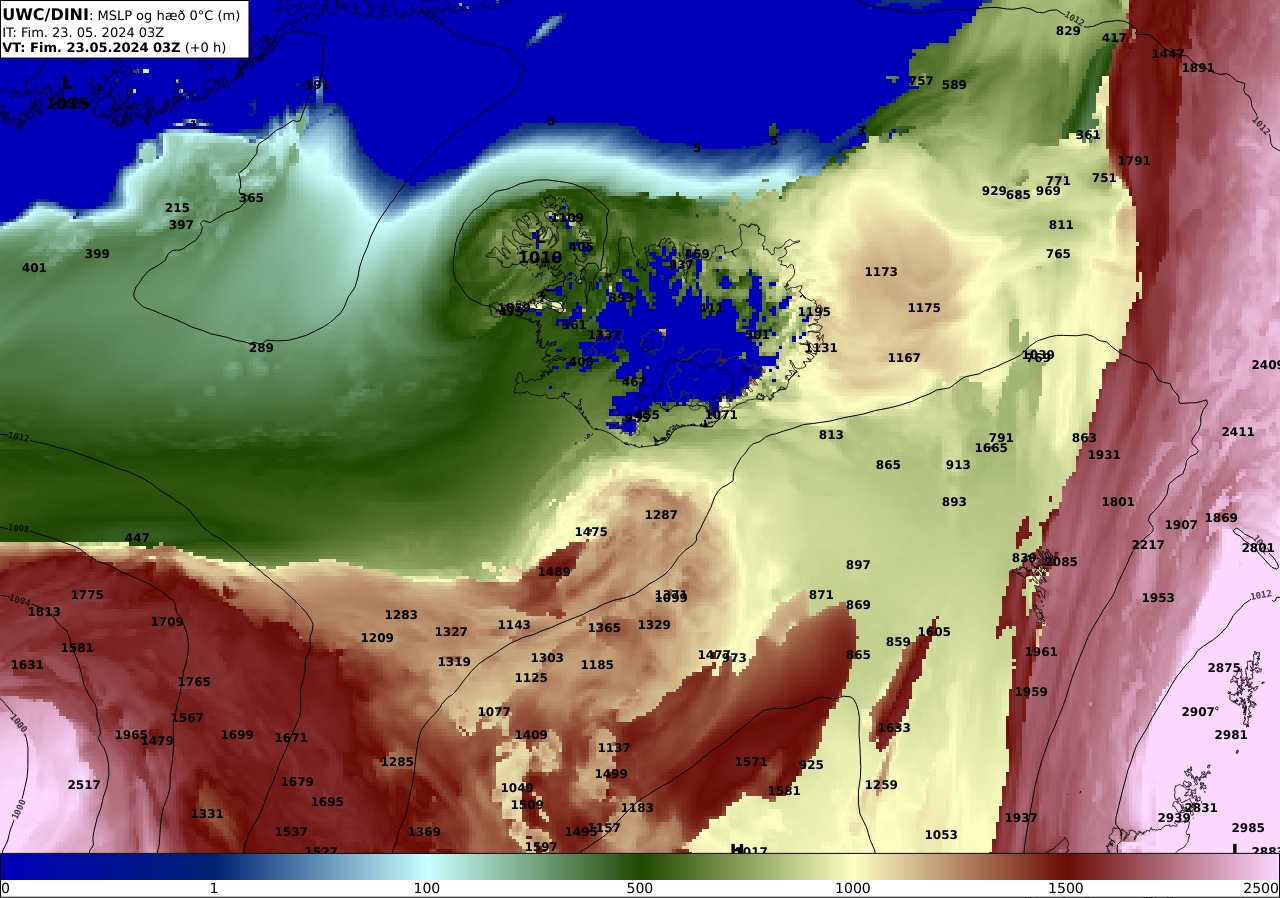
Task: Click the pressure label "1010" over Iceland
Action: [540, 258]
